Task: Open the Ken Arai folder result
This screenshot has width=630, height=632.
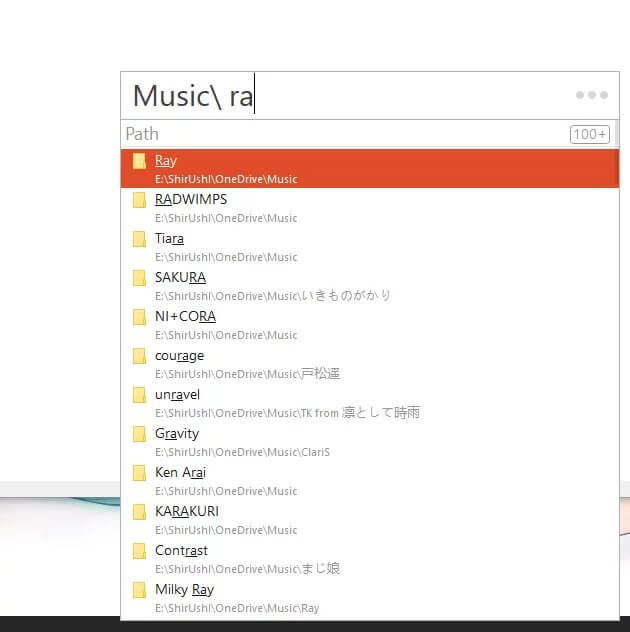Action: pos(370,481)
